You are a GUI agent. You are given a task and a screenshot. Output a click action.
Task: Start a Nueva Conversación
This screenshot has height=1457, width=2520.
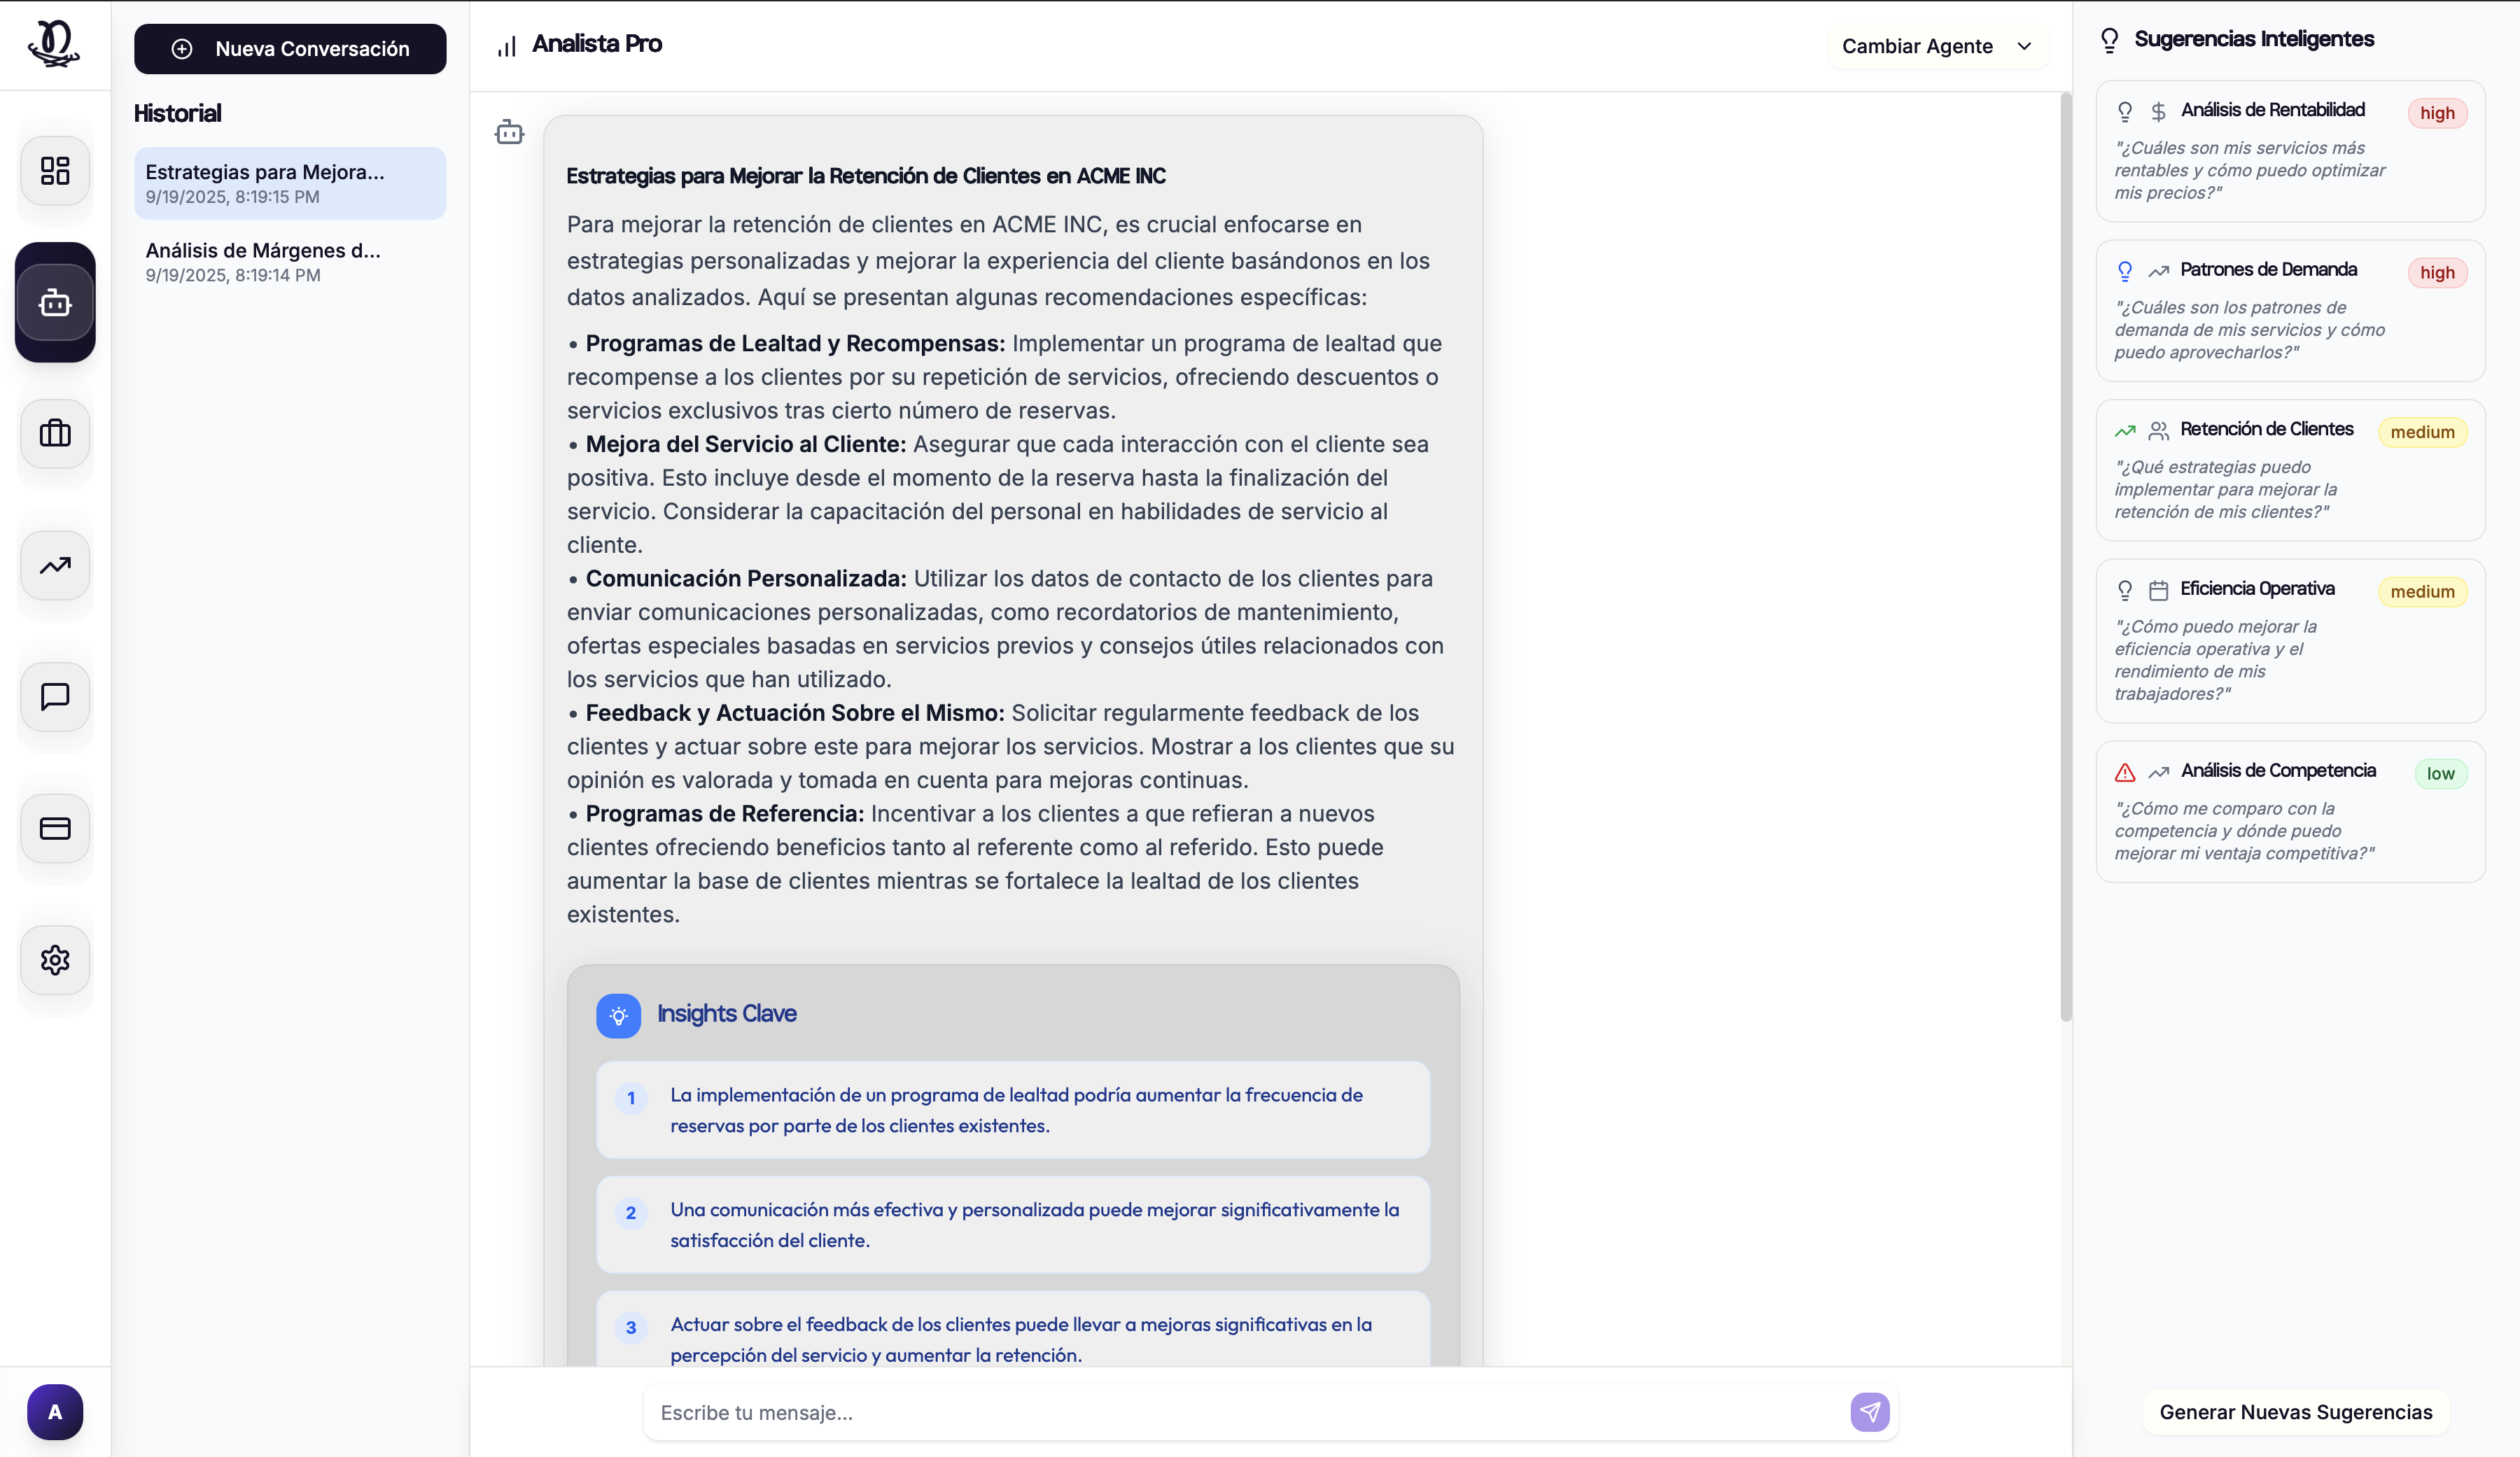point(290,48)
